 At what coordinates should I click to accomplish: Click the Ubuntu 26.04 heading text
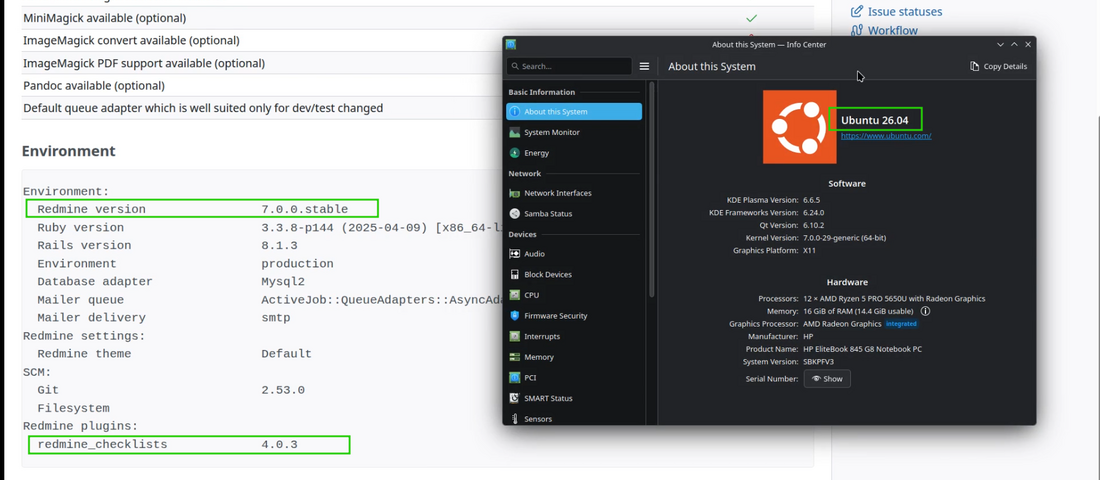coord(875,121)
